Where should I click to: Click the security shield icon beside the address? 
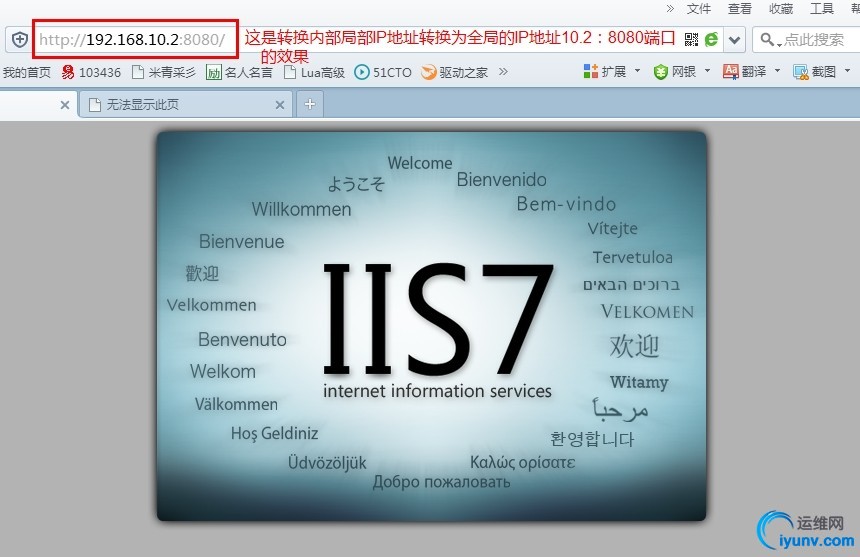20,39
